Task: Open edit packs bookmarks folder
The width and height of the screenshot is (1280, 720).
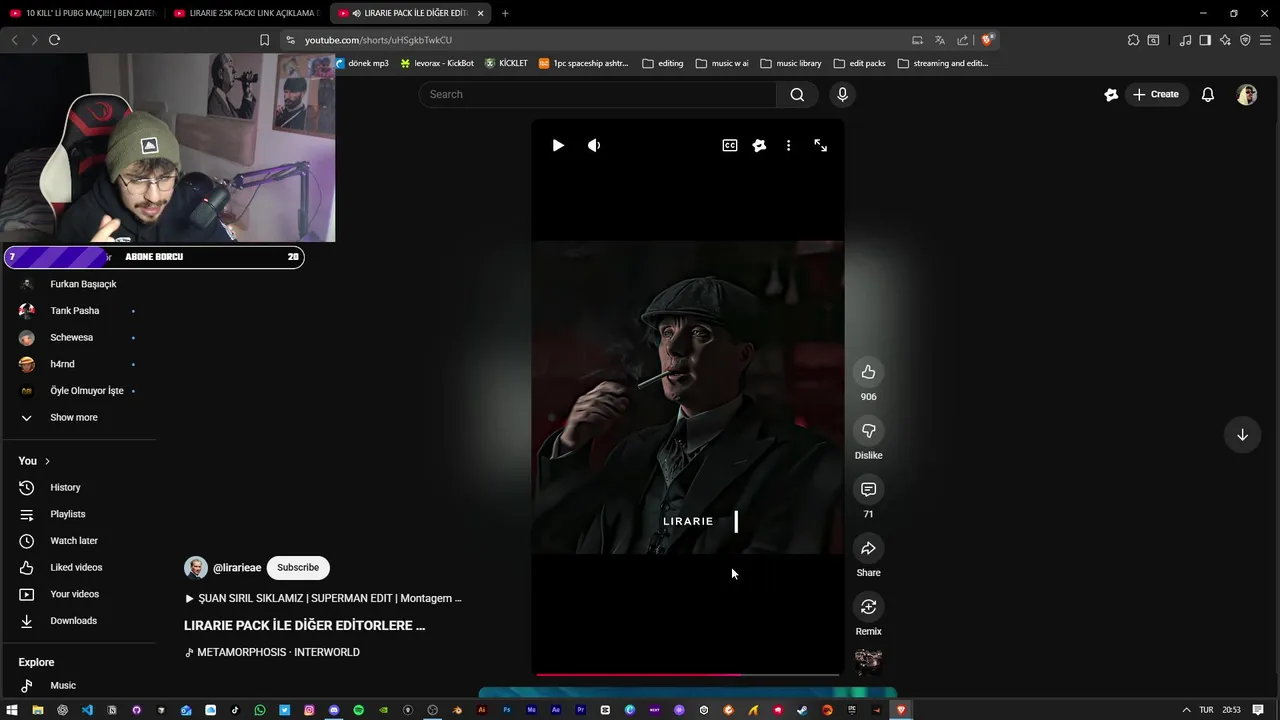Action: click(859, 63)
